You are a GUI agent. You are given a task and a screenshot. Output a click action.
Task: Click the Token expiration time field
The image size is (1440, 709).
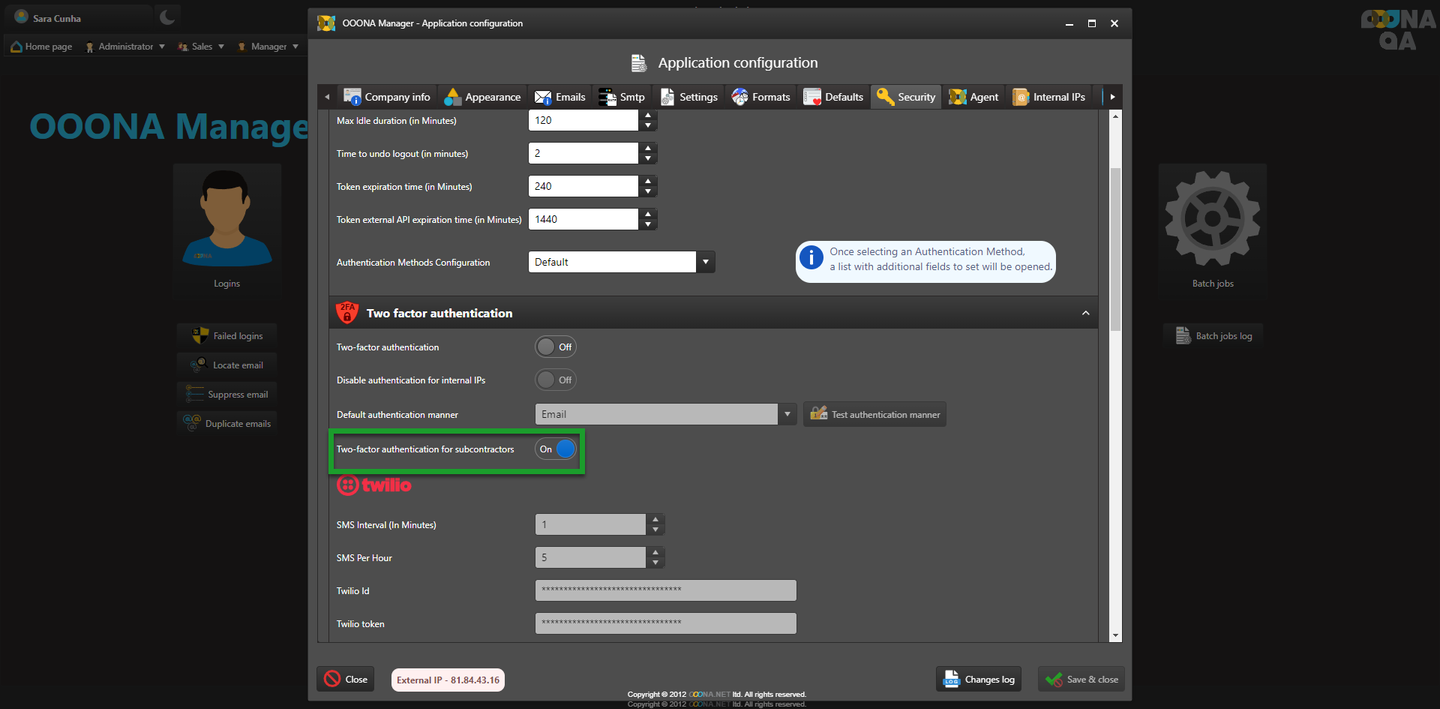583,186
